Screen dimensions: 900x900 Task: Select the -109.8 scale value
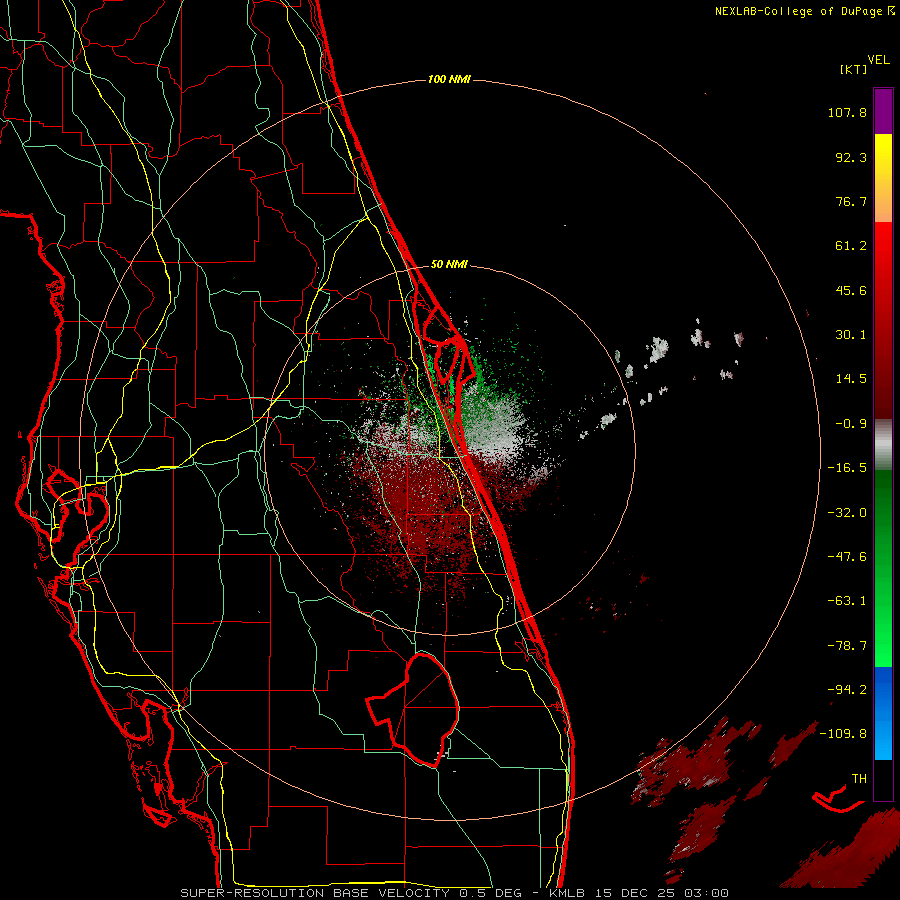pos(844,734)
